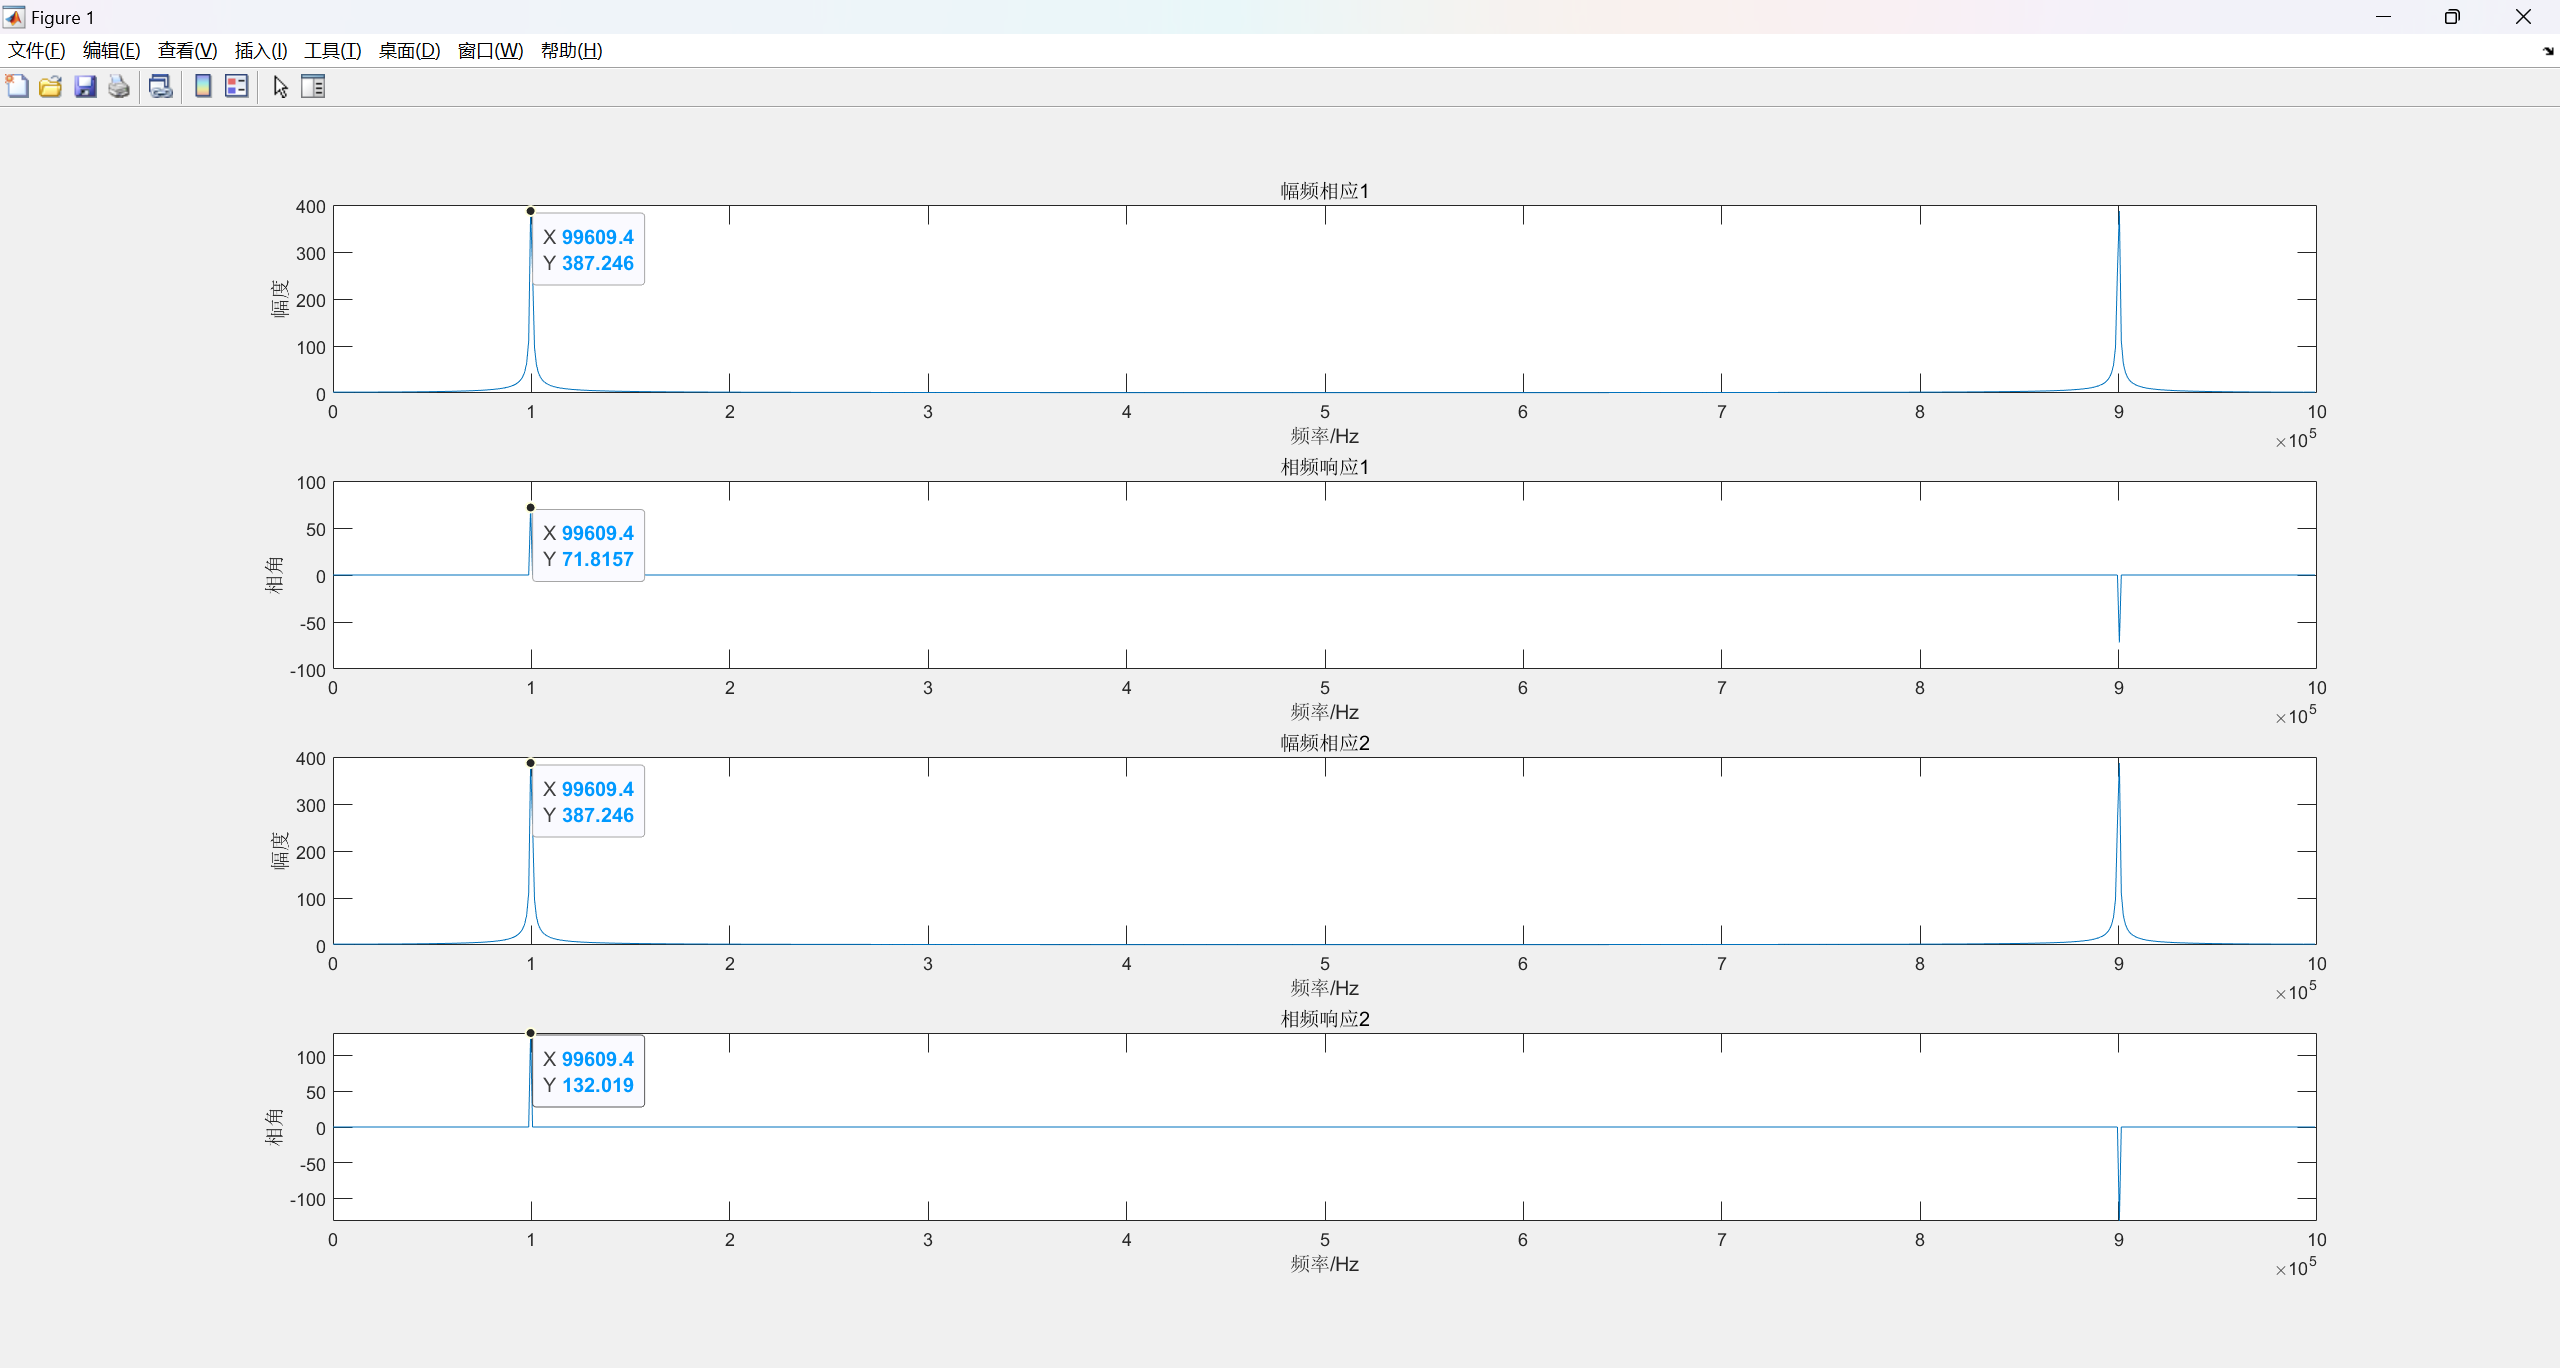Viewport: 2560px width, 1368px height.
Task: Select data tip showing Y 132.019 in 相频响应2
Action: [588, 1072]
